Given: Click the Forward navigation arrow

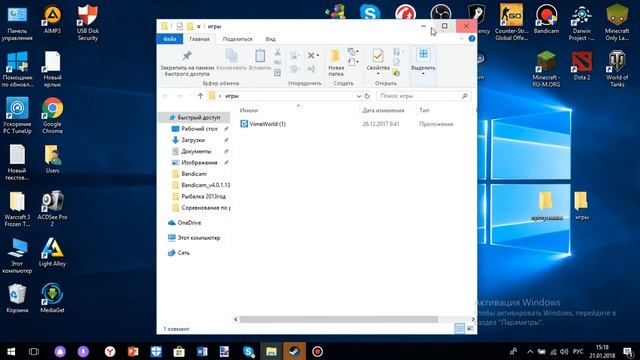Looking at the screenshot, I should click(180, 96).
